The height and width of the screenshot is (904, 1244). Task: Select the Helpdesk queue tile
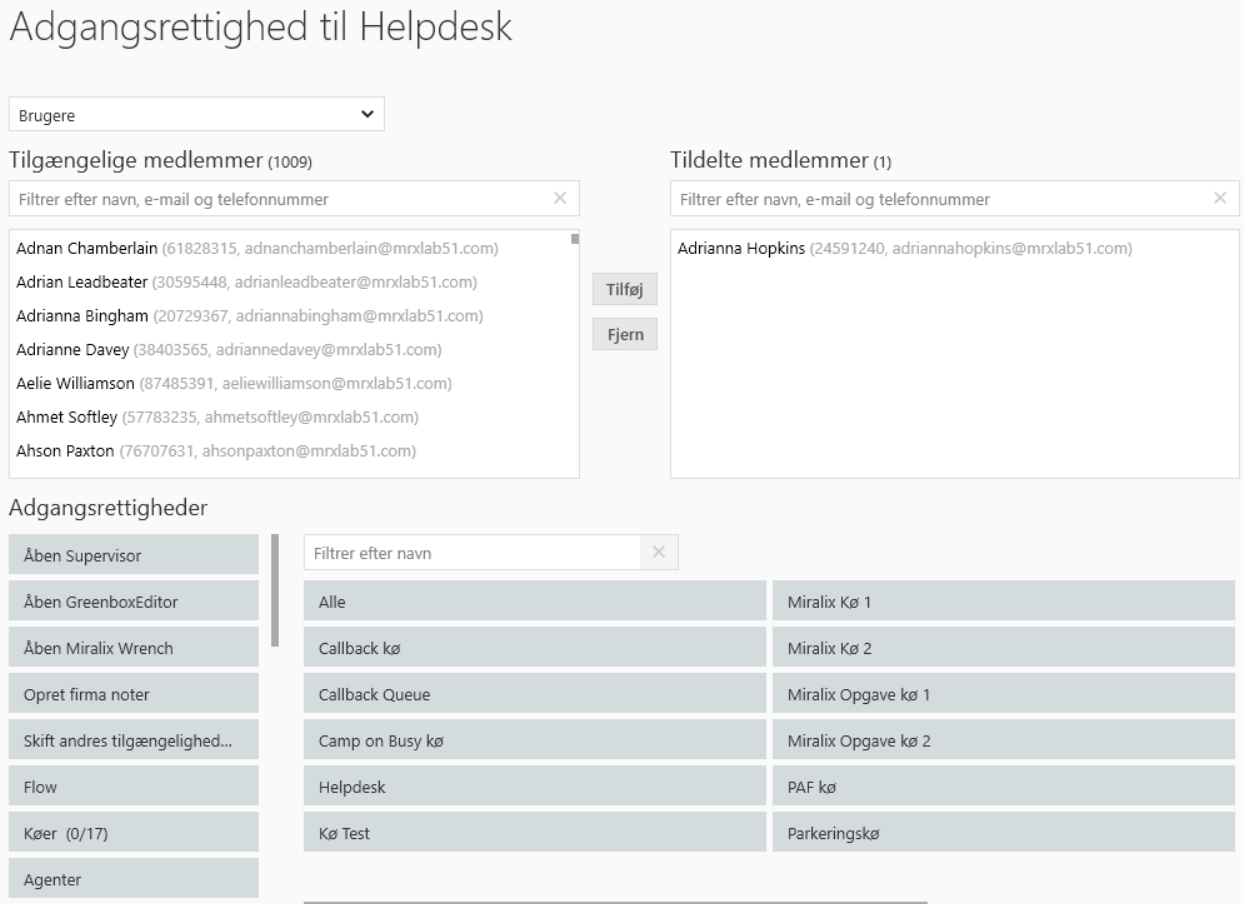(534, 787)
